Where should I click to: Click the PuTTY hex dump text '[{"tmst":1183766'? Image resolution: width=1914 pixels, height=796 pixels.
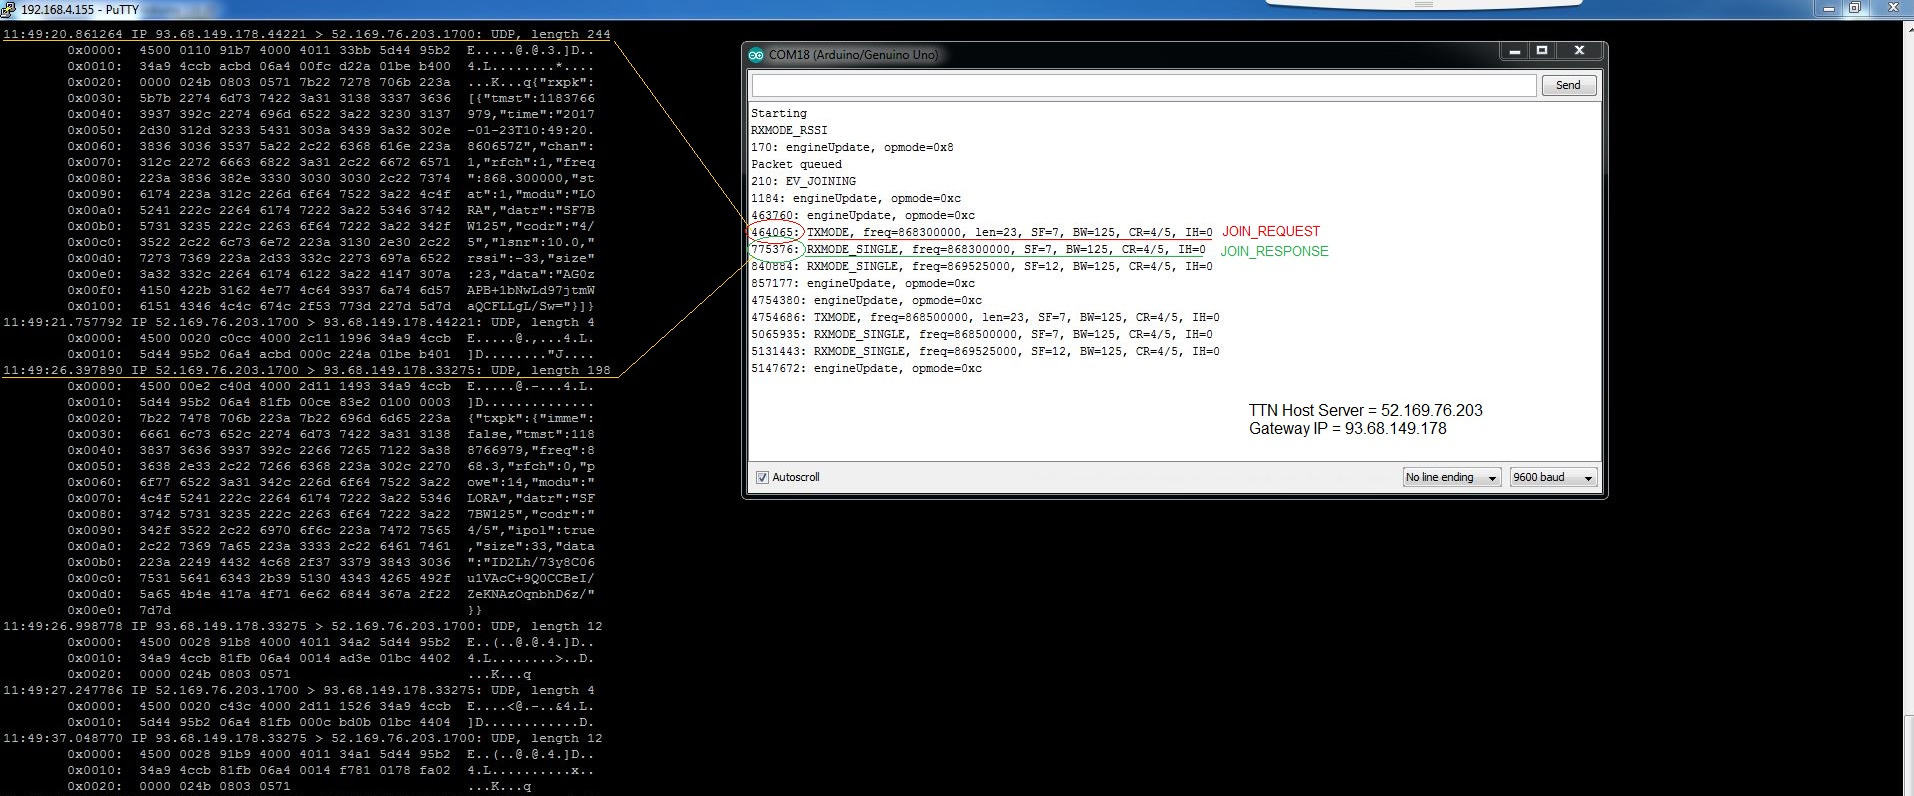pyautogui.click(x=530, y=98)
